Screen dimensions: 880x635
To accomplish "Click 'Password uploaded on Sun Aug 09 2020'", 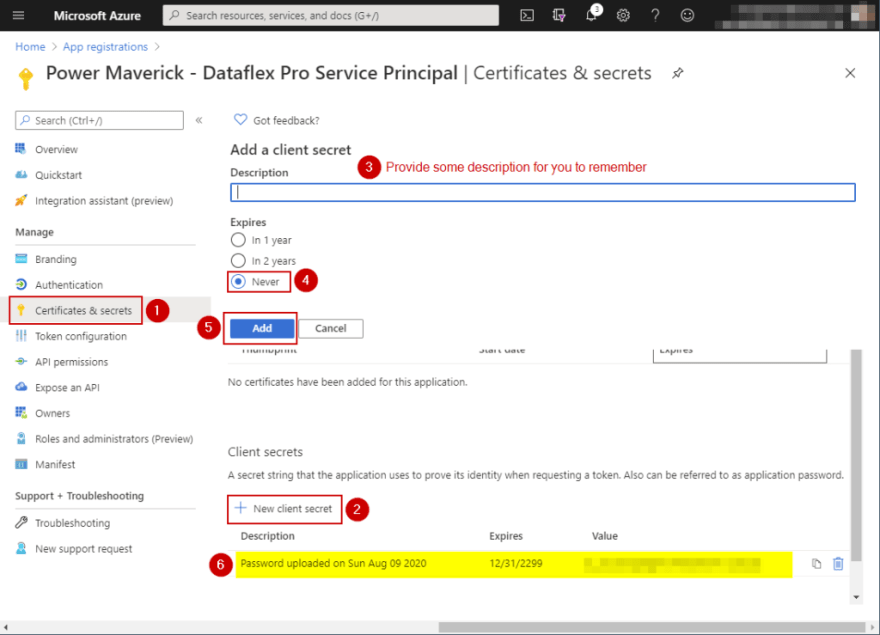I will (333, 563).
